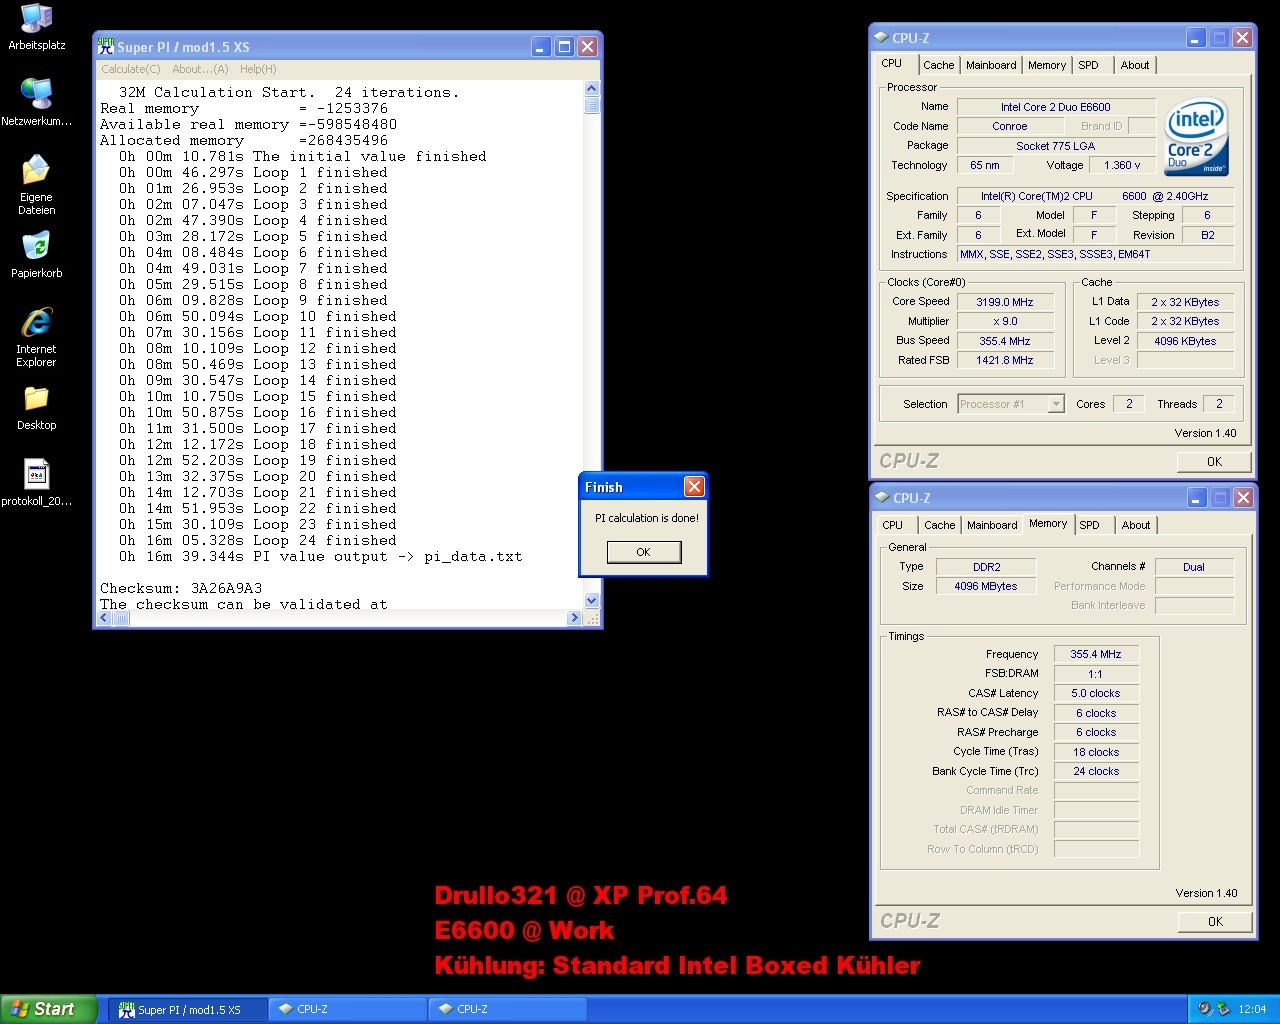Click the Cycle Time (Tras) value 18 clocks
This screenshot has width=1280, height=1024.
coord(1096,752)
